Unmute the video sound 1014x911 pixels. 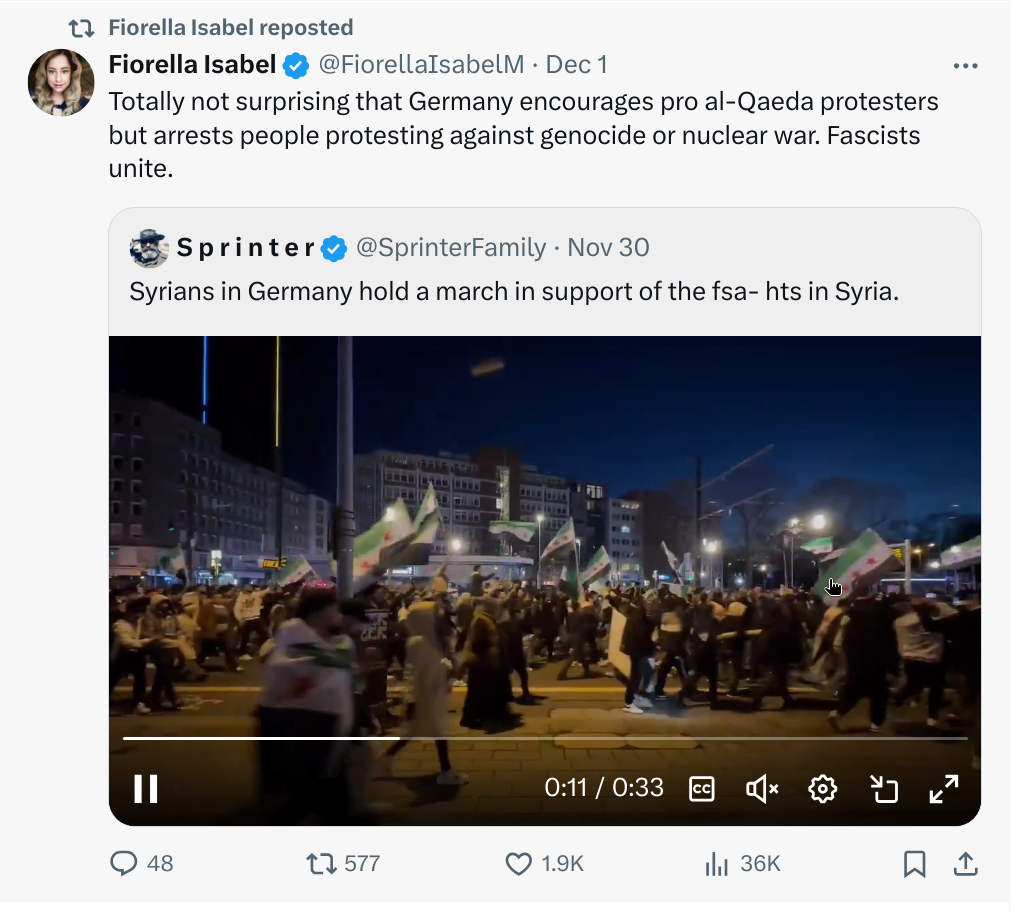[x=762, y=789]
